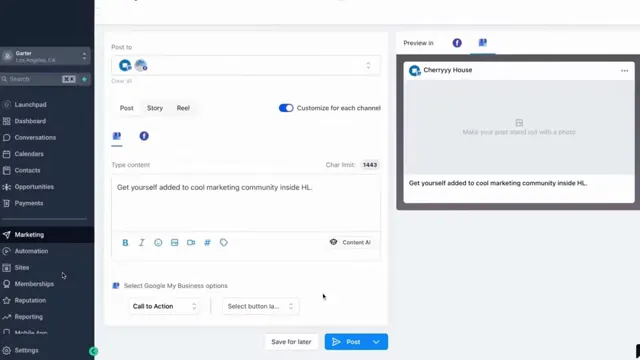
Task: Open the Garter location switcher
Action: 45,56
